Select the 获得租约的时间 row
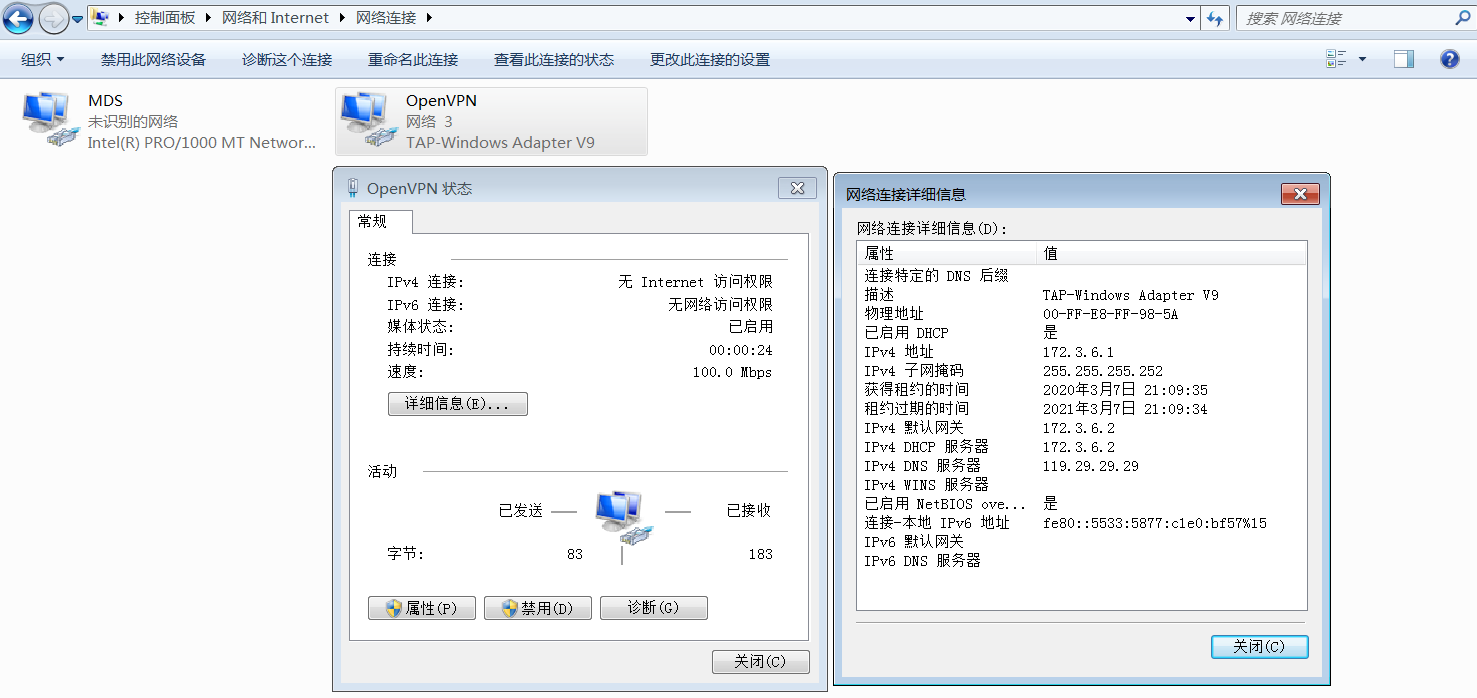 1082,390
